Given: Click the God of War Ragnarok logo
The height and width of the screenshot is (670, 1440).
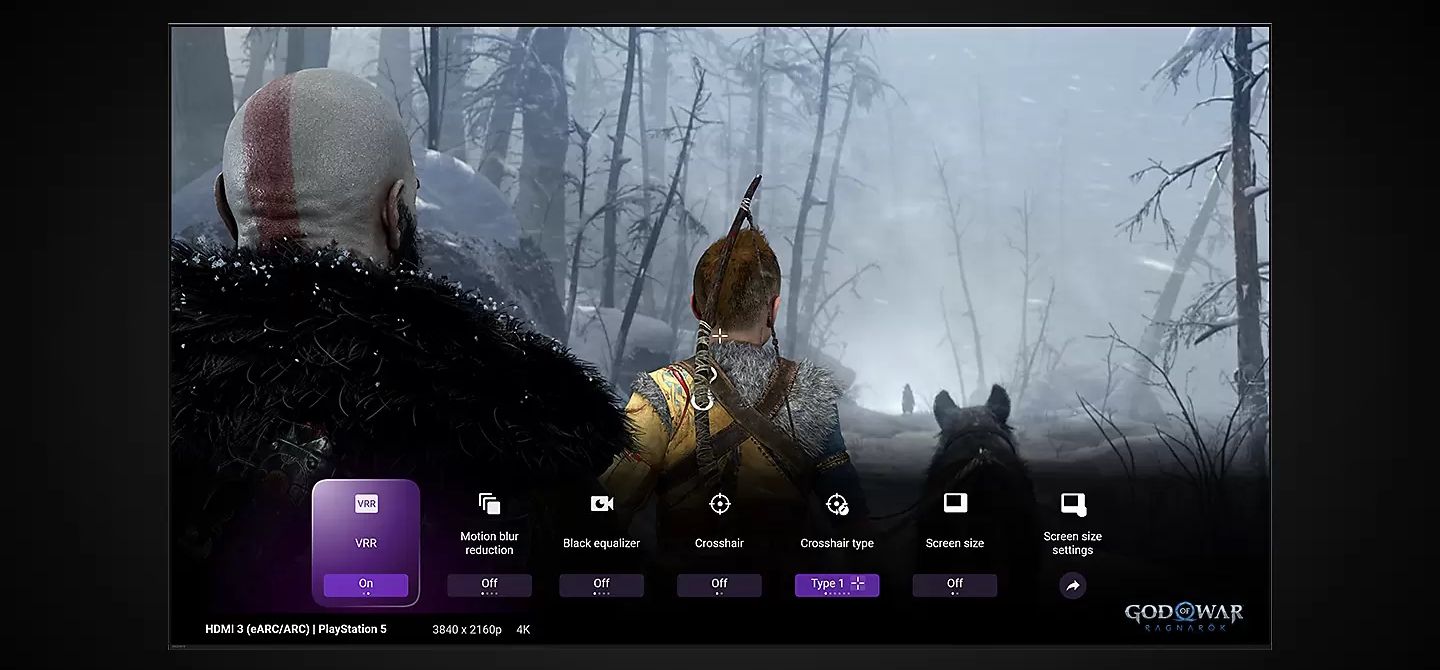Looking at the screenshot, I should (1185, 614).
